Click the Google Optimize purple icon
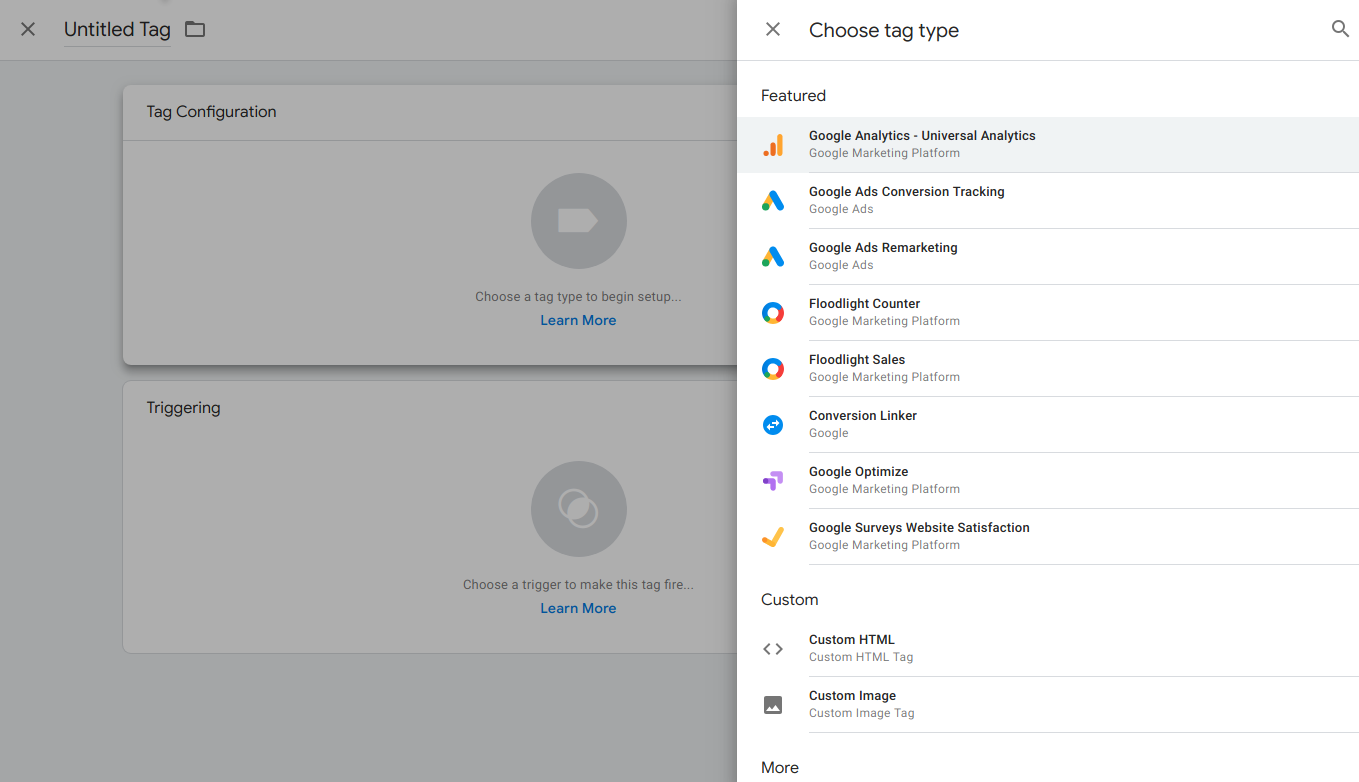The image size is (1359, 782). click(x=773, y=481)
